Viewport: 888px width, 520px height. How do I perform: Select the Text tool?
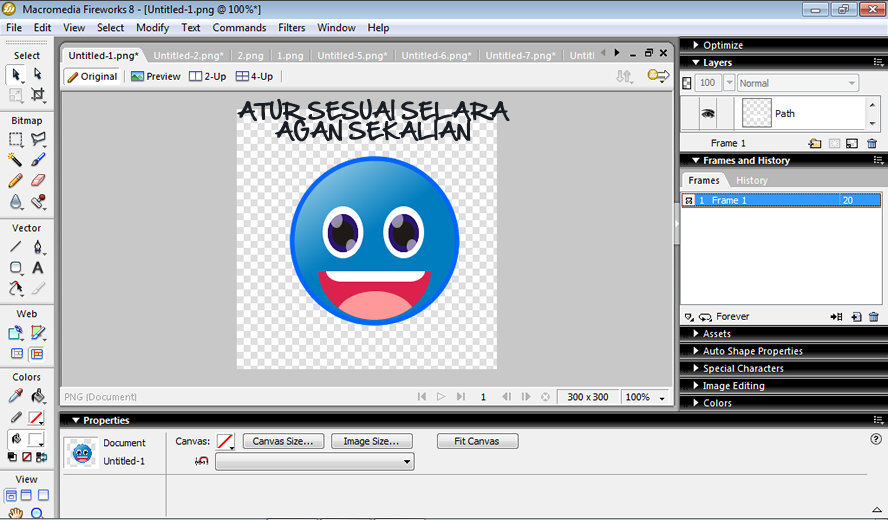point(37,268)
